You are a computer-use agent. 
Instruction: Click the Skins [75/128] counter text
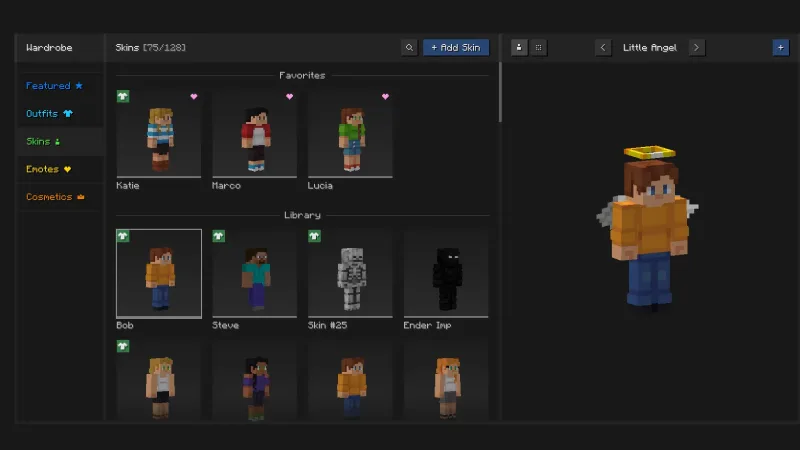151,47
